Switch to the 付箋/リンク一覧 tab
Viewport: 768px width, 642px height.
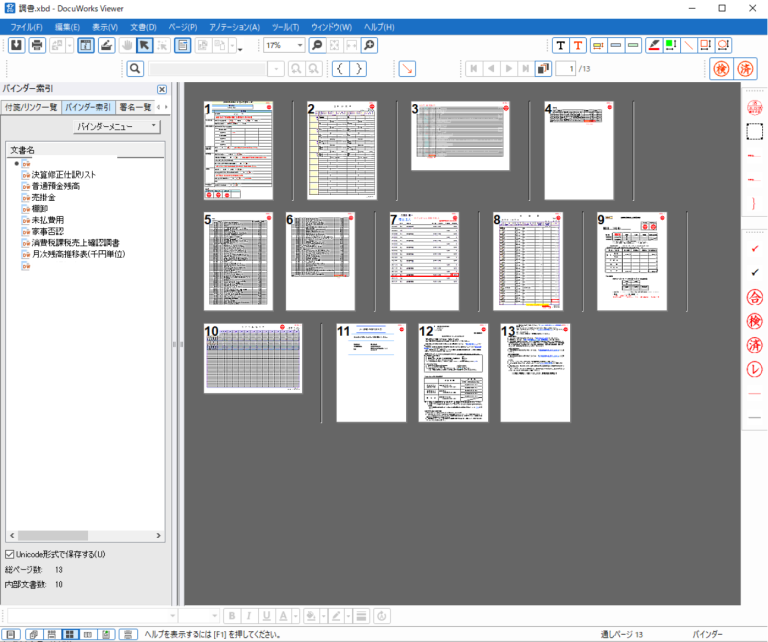tap(30, 106)
